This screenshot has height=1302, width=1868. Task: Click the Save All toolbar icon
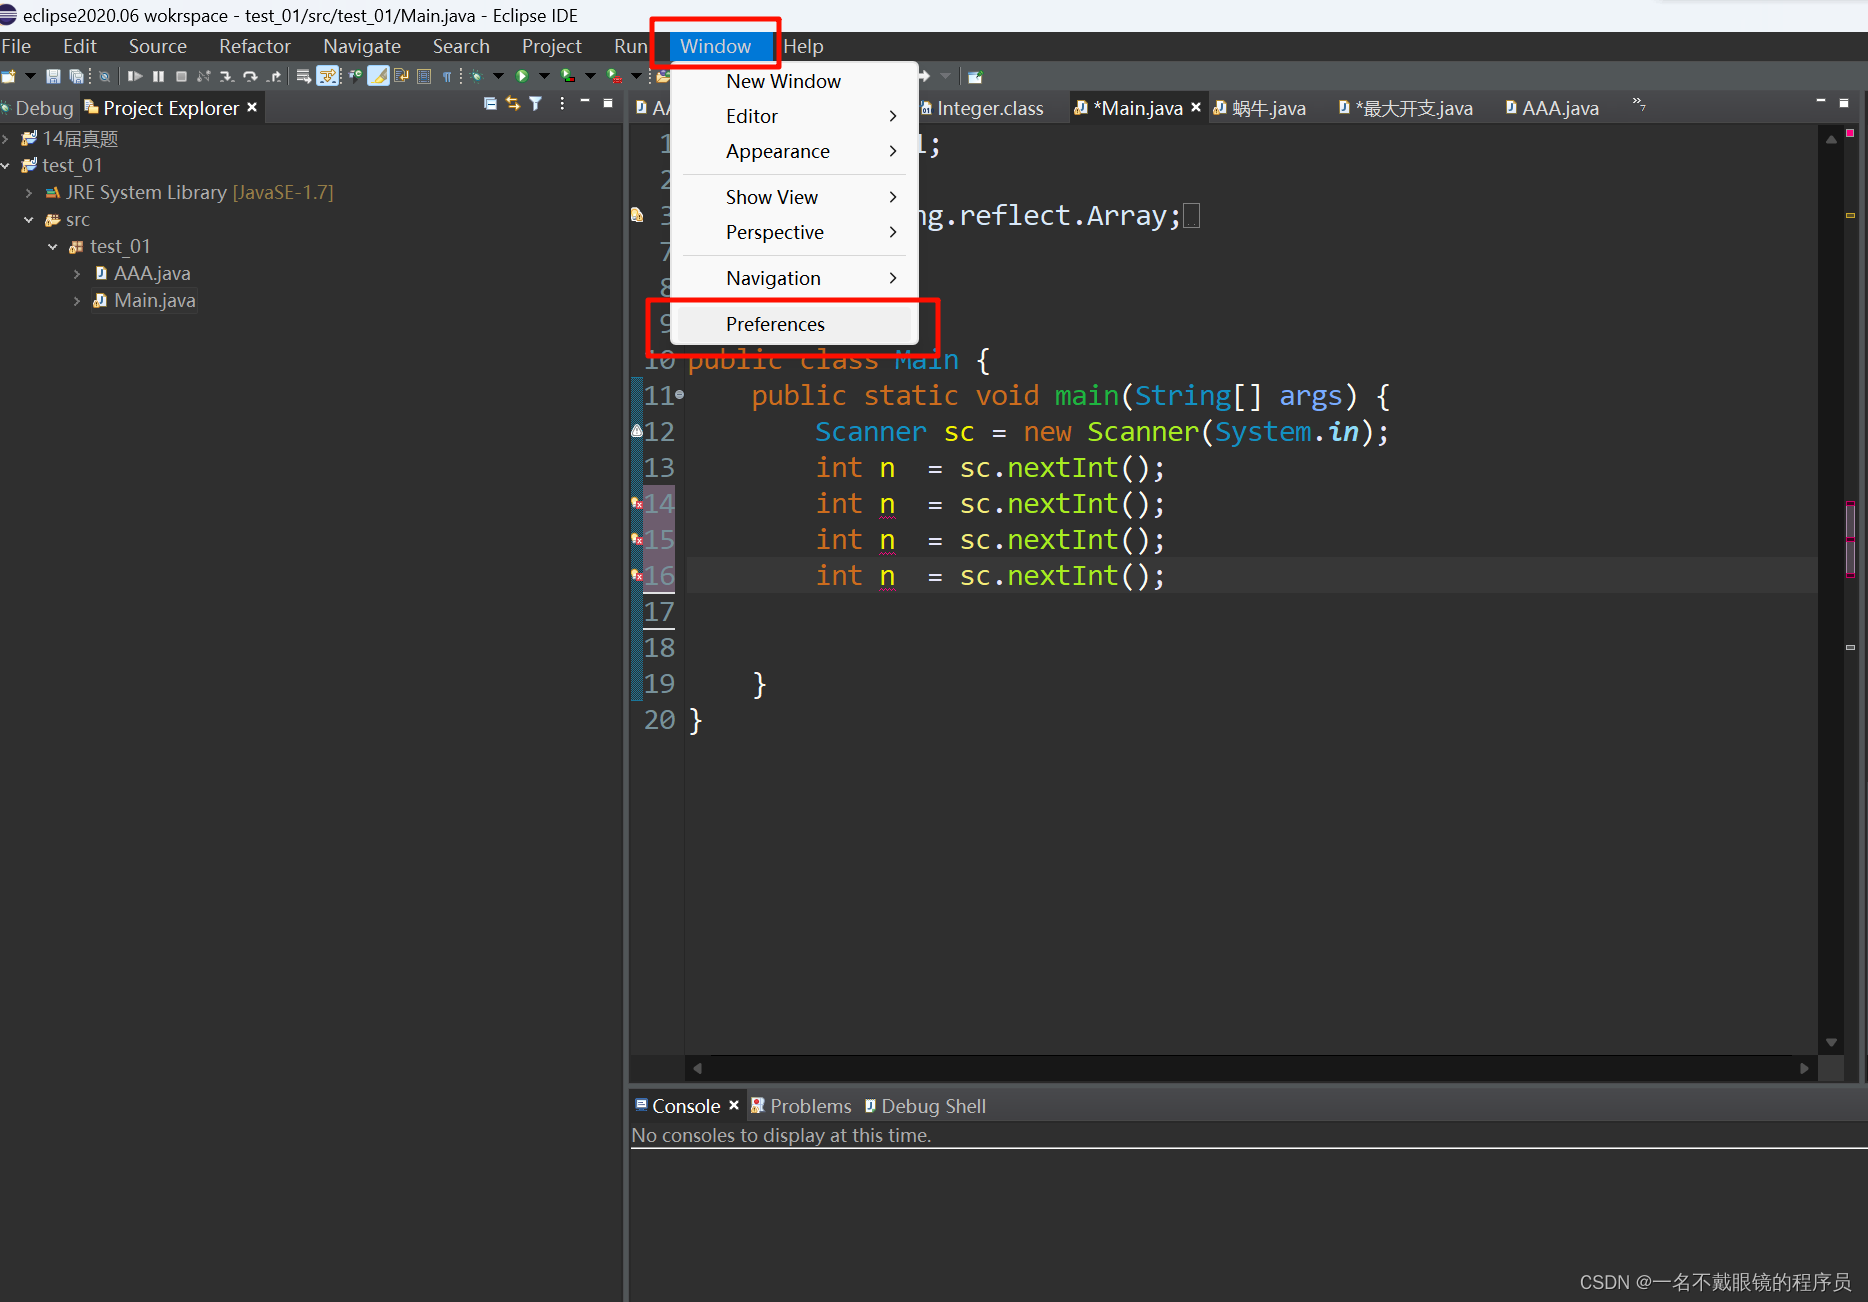click(x=76, y=76)
